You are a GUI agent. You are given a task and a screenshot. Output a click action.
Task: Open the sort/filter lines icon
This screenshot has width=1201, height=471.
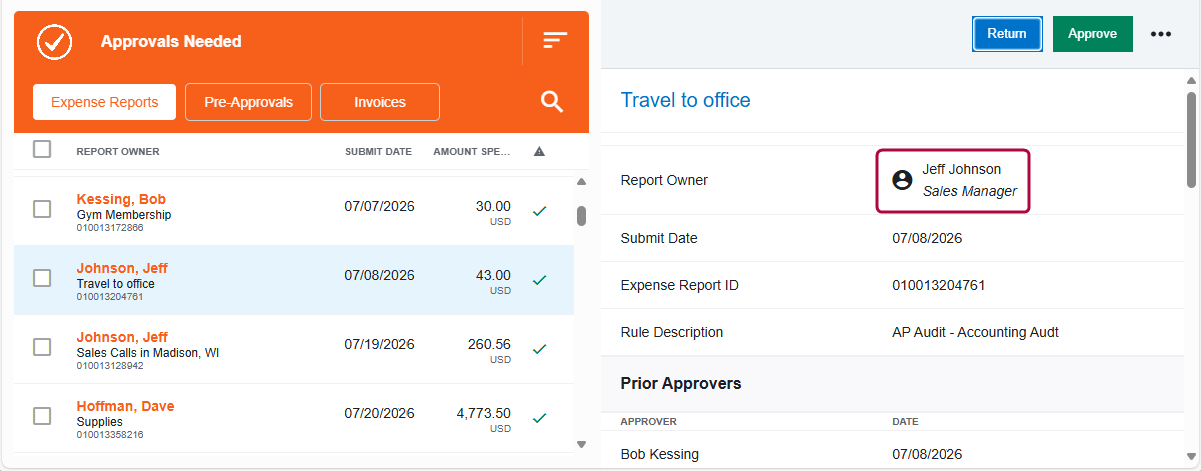[555, 40]
